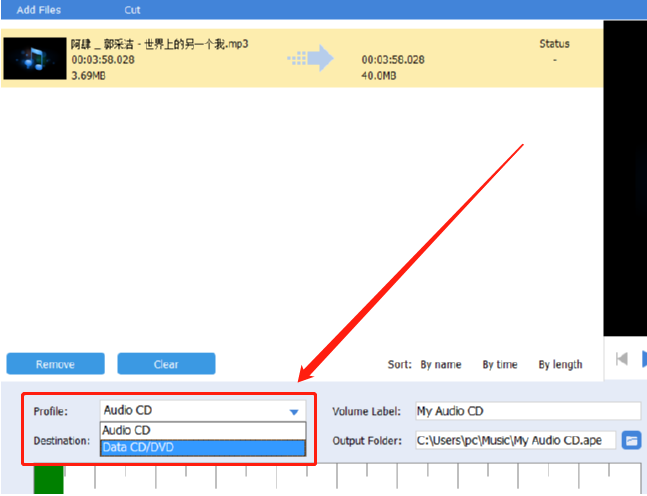Screen dimensions: 647x496
Task: Click the blue conversion arrow icon
Action: click(311, 58)
